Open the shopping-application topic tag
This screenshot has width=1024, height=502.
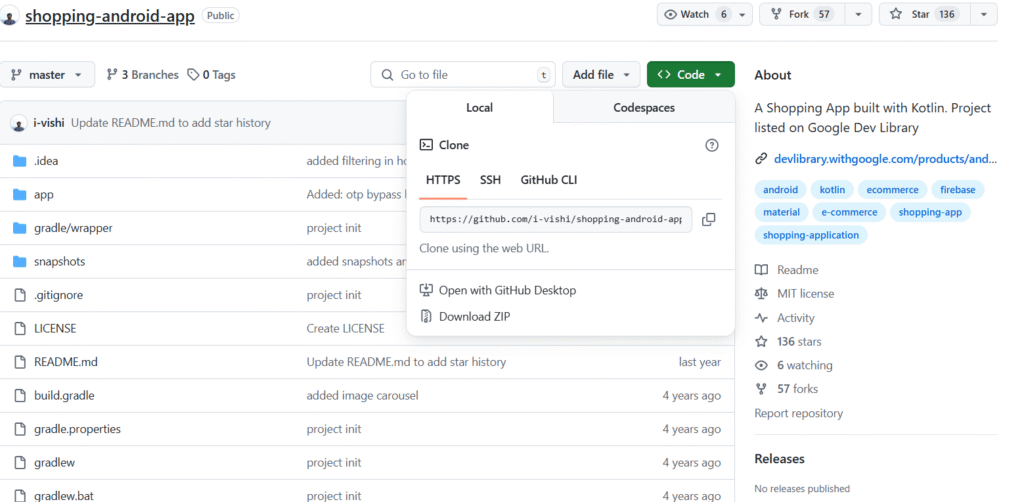(810, 235)
